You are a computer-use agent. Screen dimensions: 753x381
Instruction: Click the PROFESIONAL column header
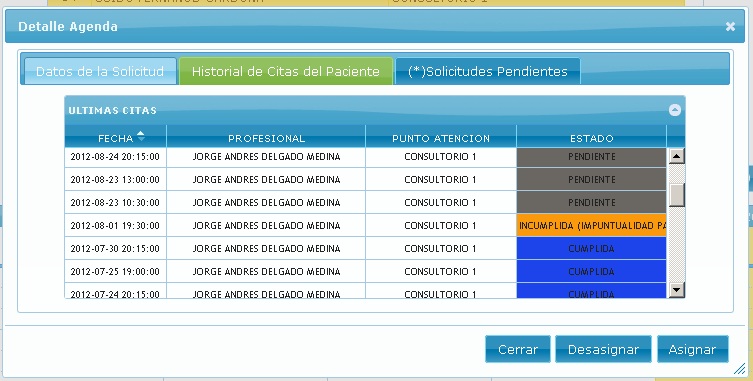point(266,138)
